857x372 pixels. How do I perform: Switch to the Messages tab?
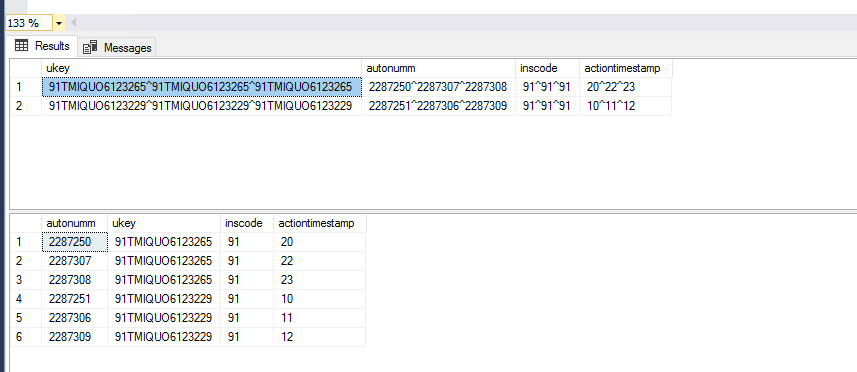tap(116, 48)
